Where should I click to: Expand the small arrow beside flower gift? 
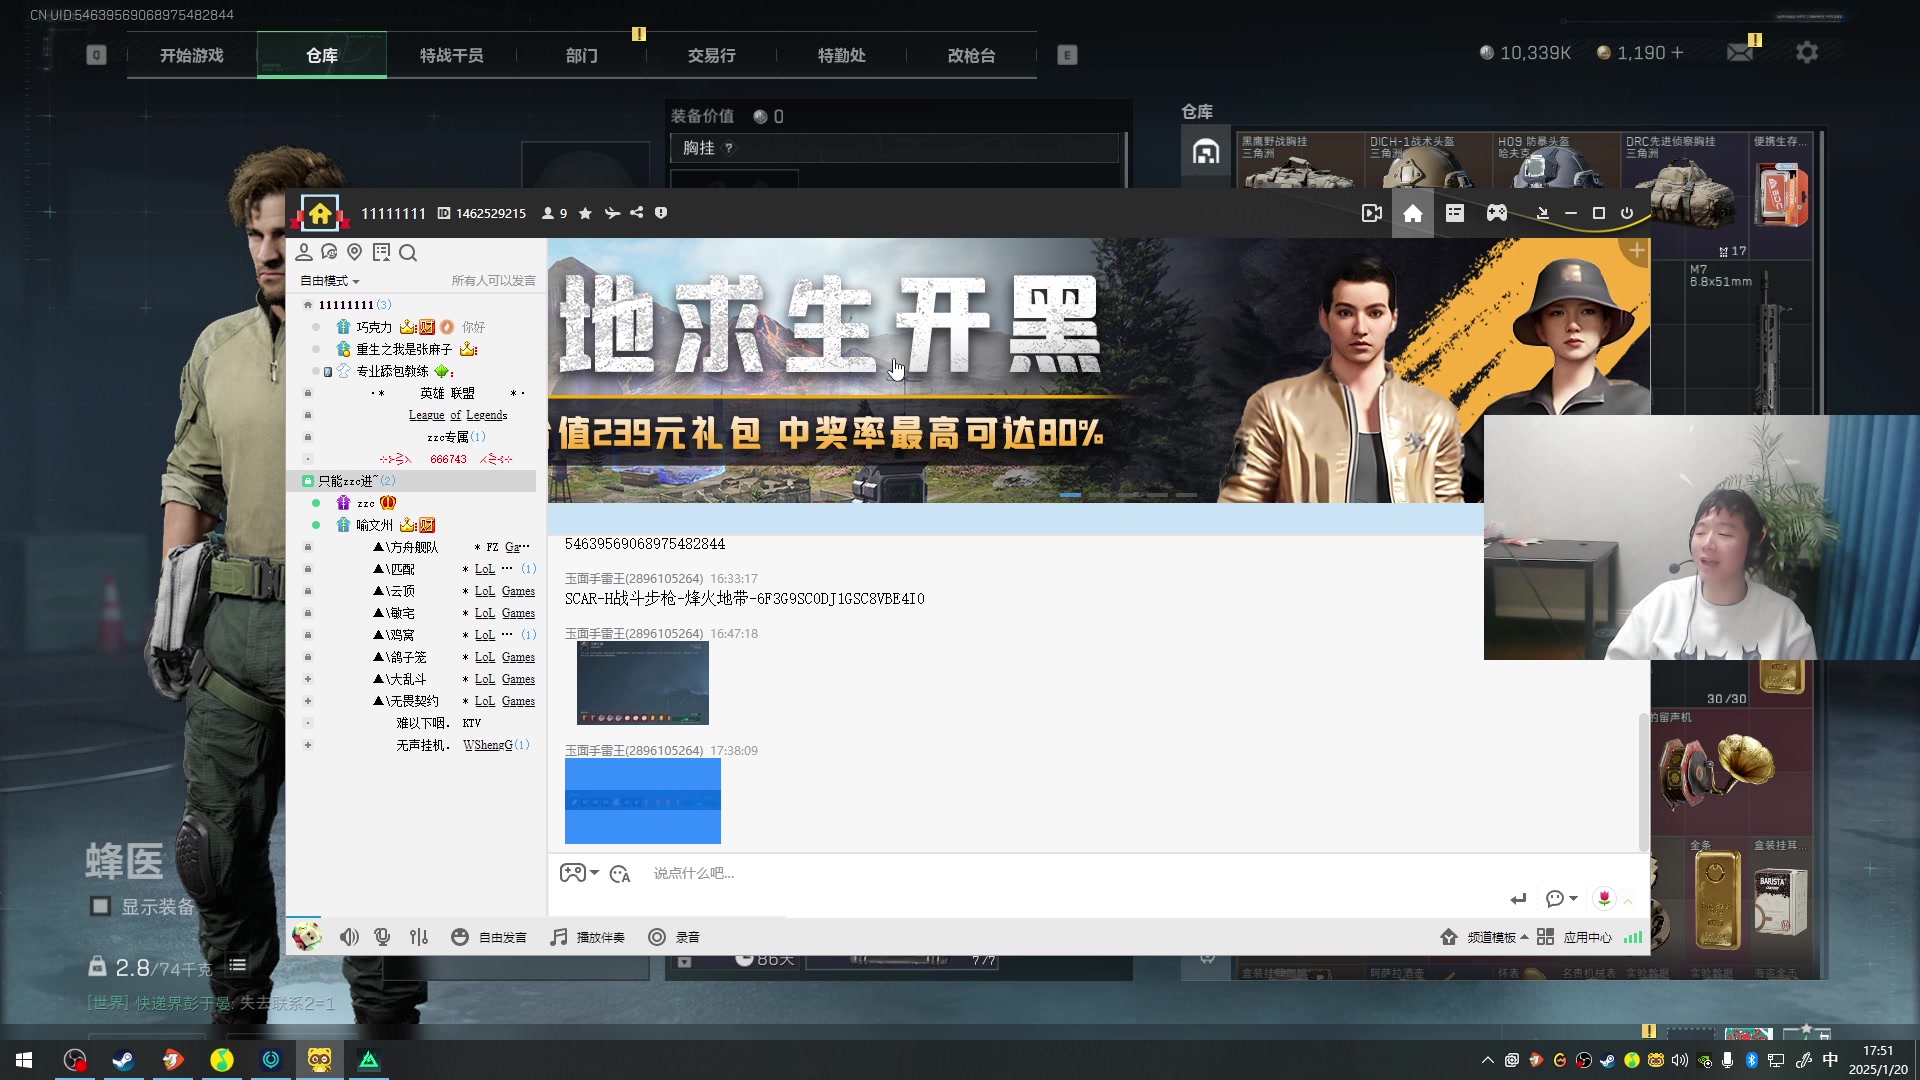point(1628,901)
